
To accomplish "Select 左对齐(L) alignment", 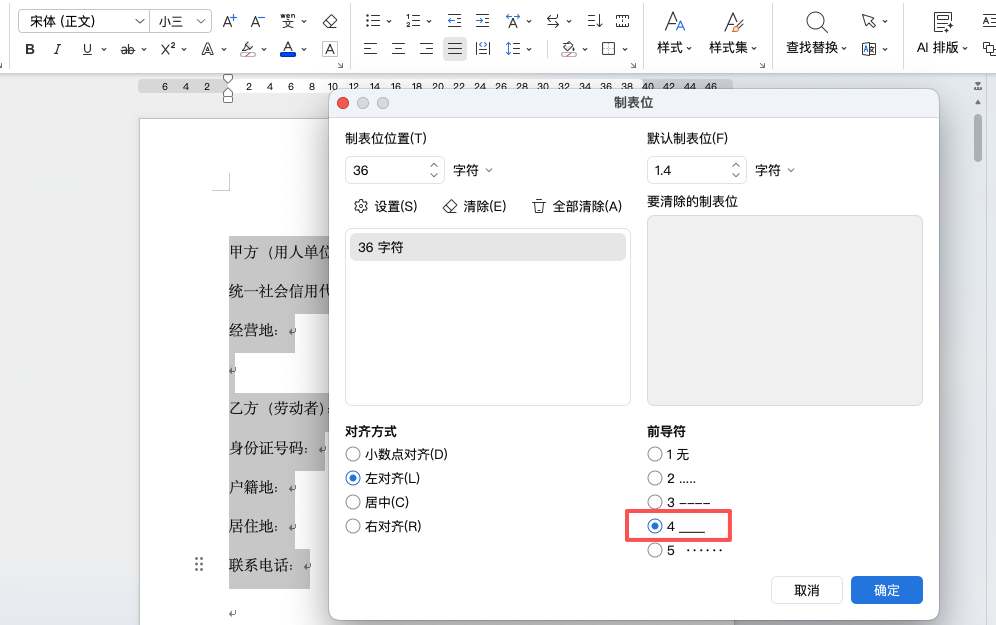I will click(x=382, y=478).
